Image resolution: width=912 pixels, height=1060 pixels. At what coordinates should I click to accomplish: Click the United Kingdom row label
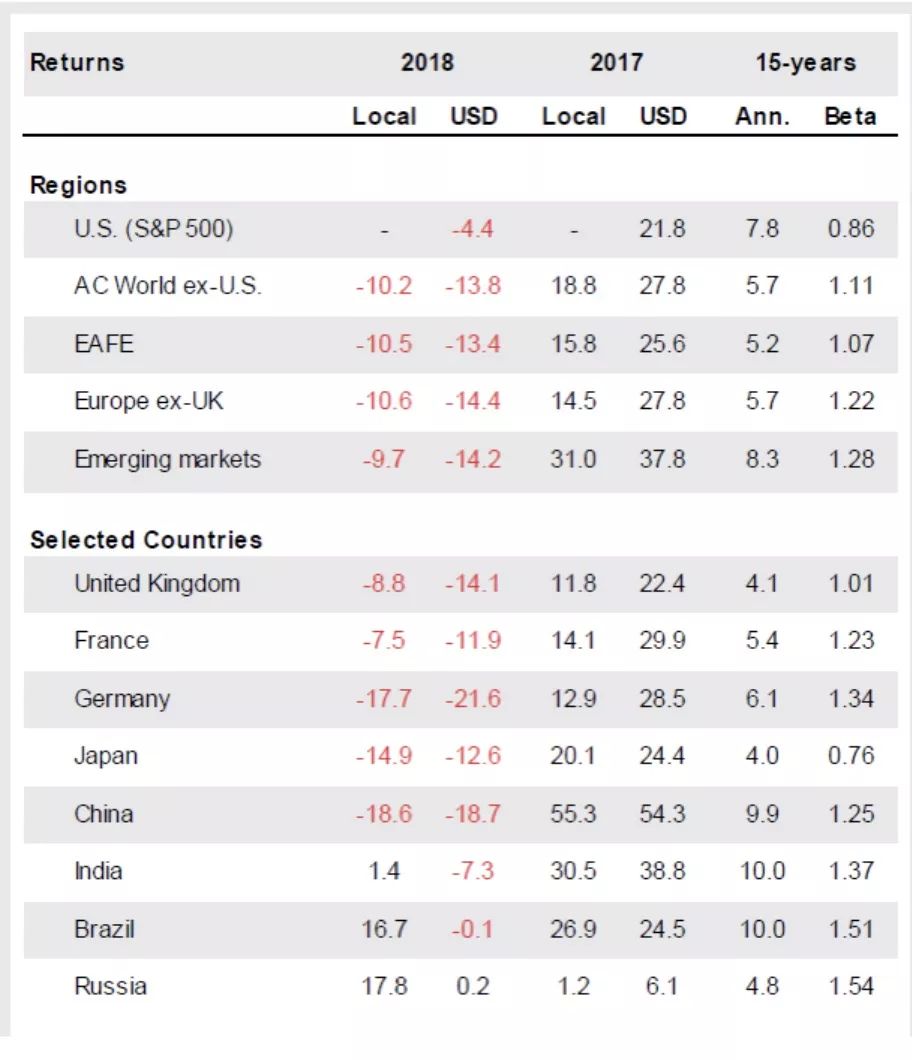pyautogui.click(x=157, y=583)
